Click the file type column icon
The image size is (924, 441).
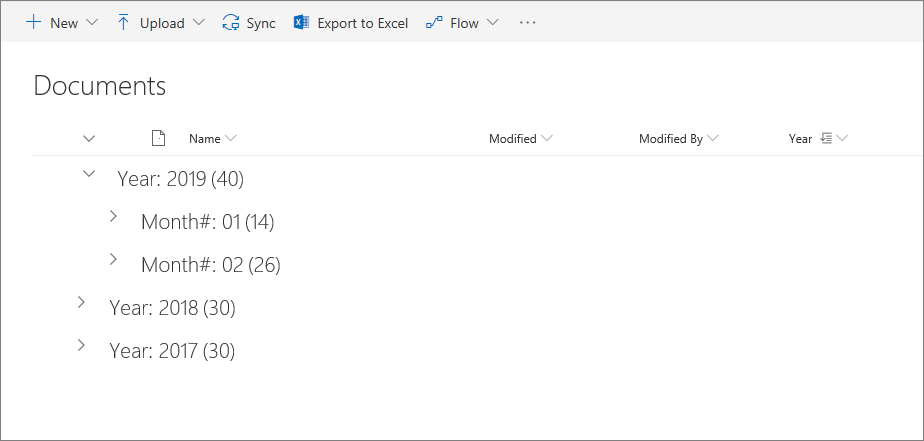[157, 139]
